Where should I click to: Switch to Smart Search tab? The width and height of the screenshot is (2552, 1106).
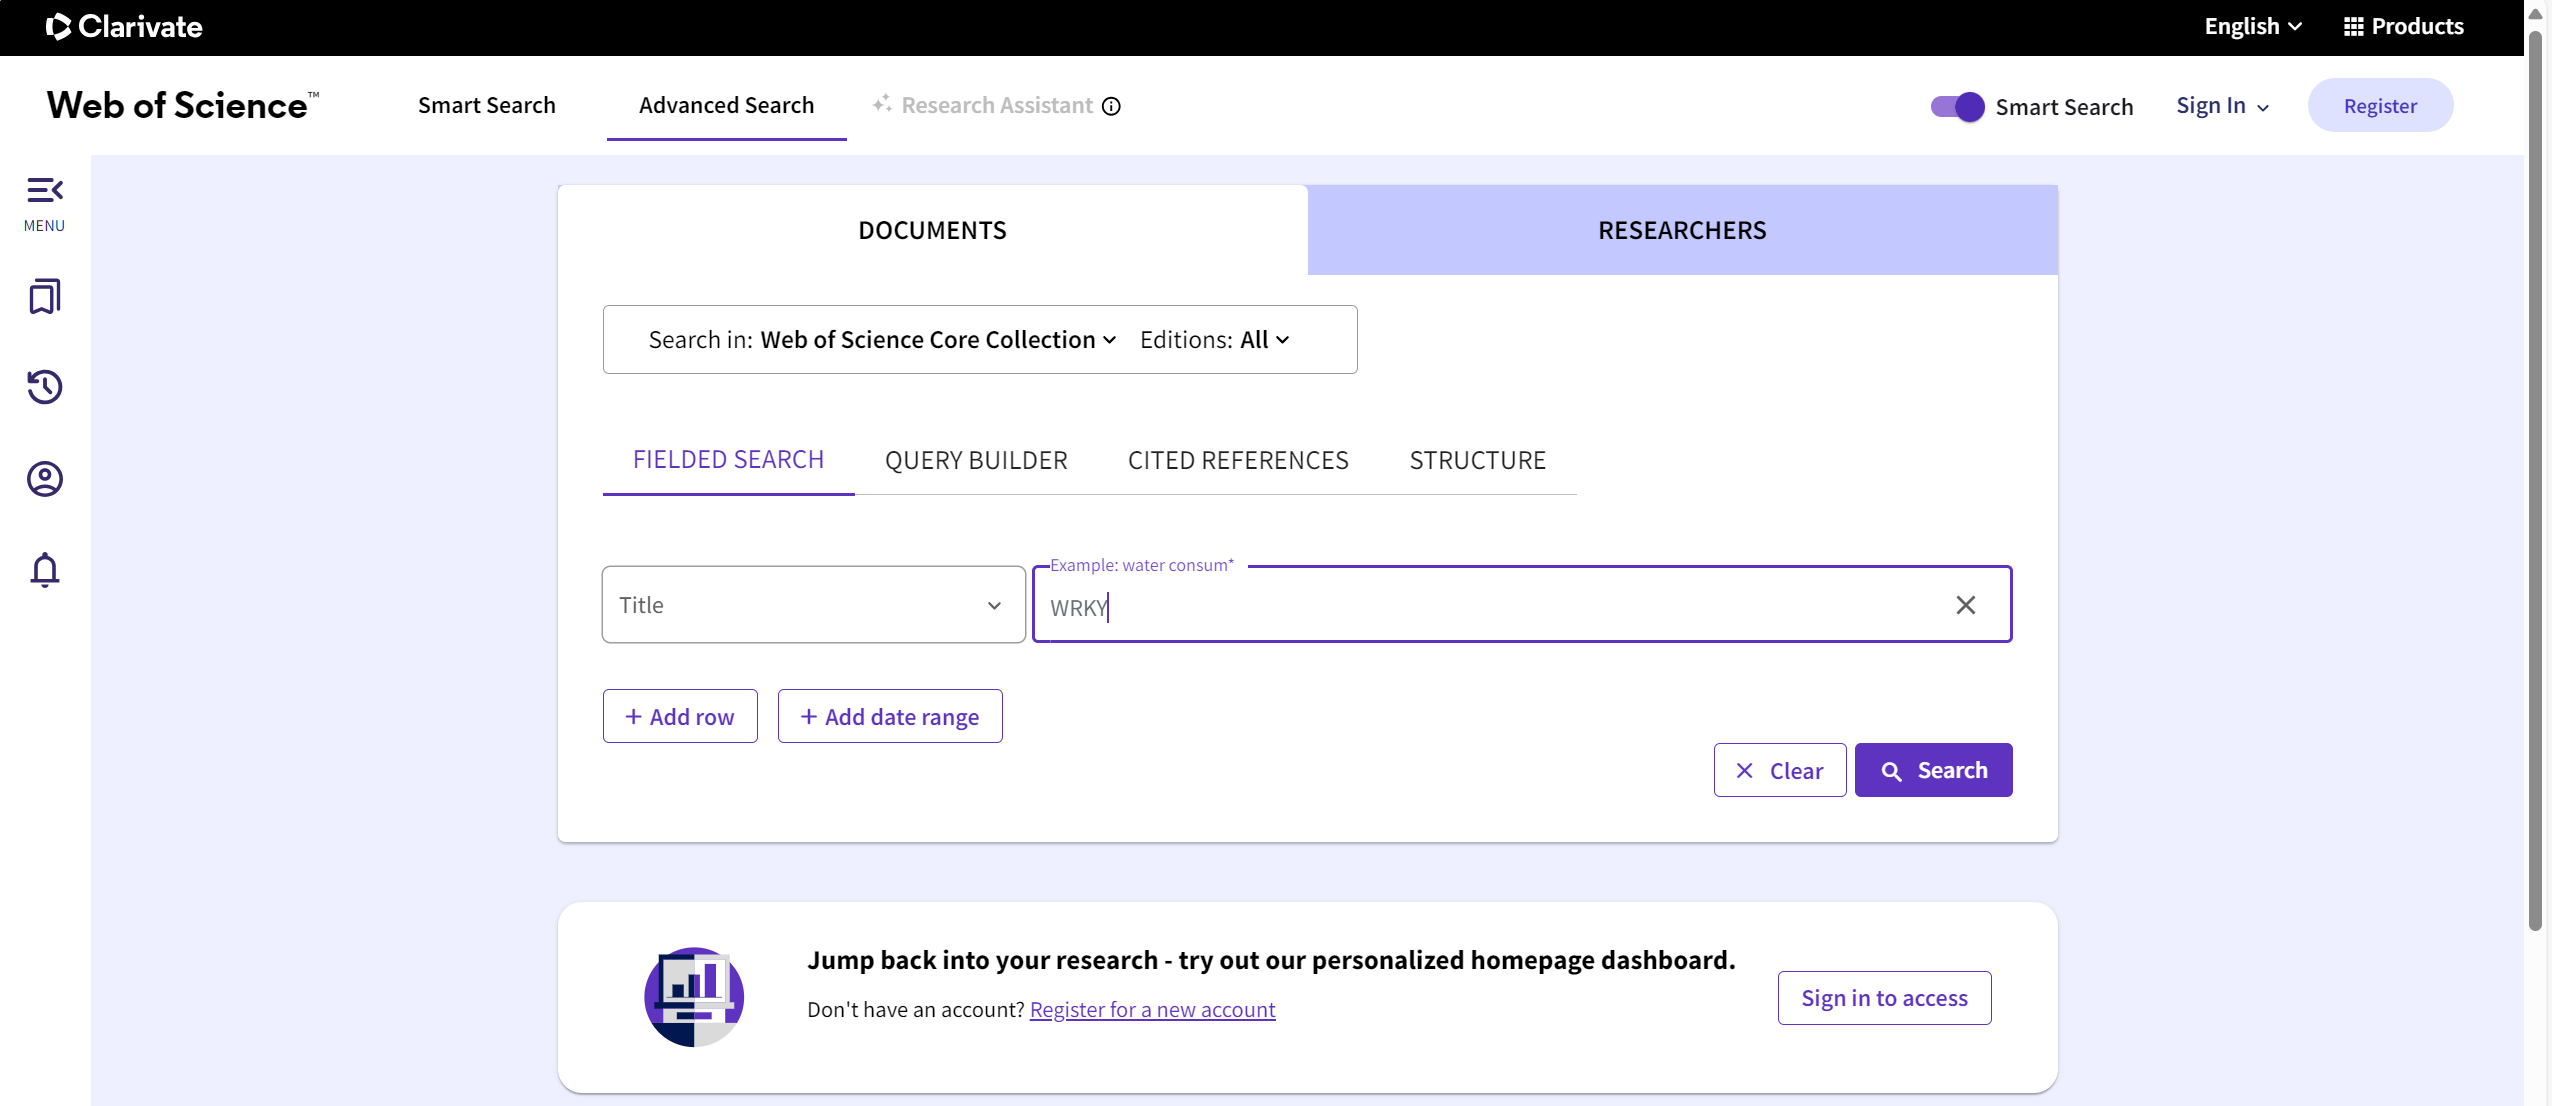[x=487, y=106]
